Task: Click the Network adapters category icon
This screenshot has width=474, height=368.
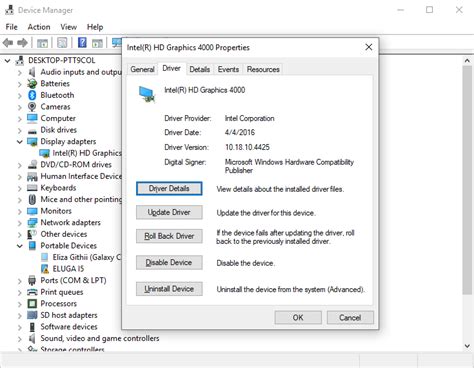Action: click(x=32, y=222)
